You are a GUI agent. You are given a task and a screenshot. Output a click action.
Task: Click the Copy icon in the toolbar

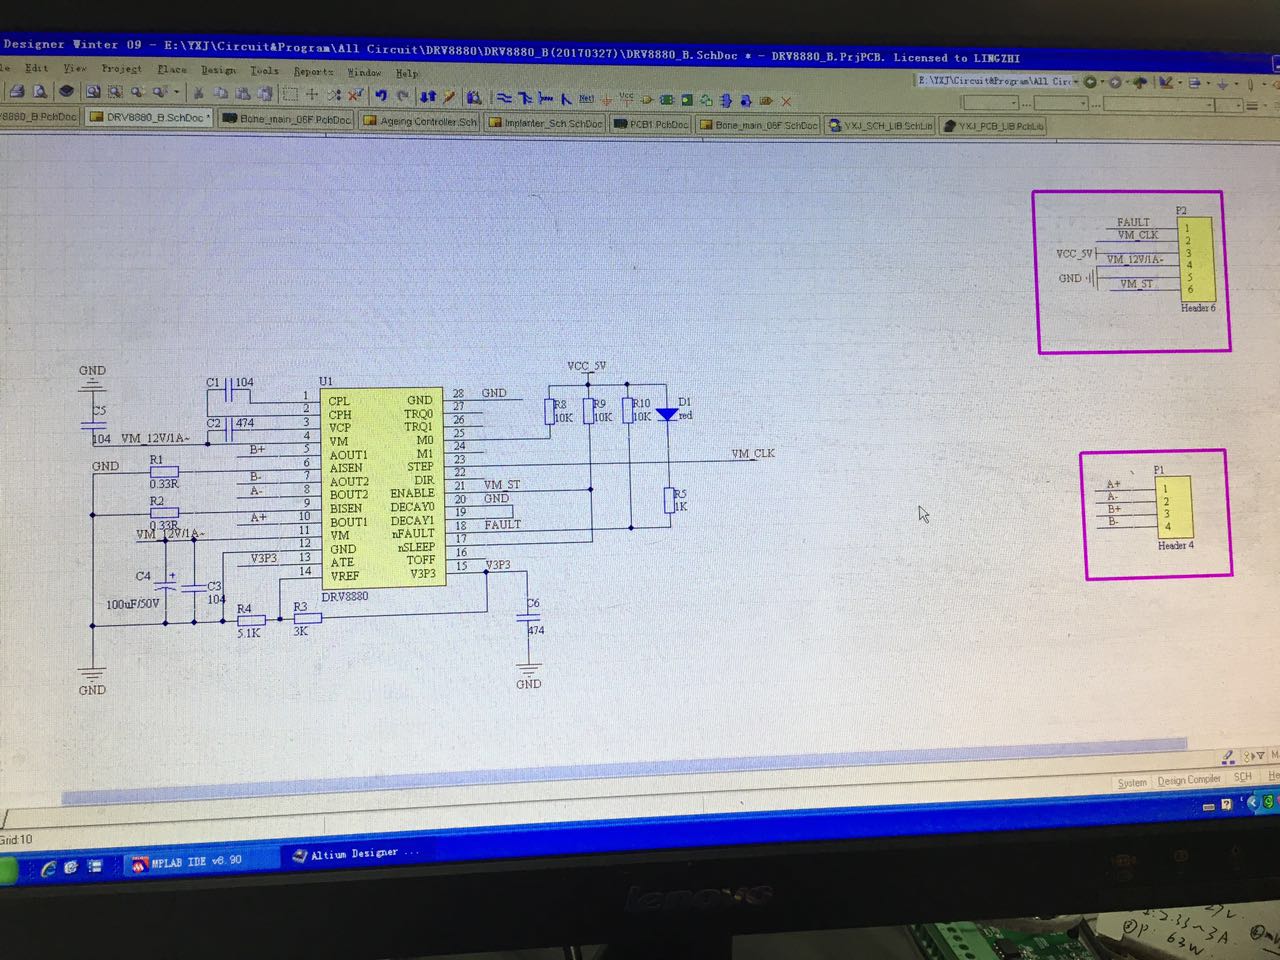pyautogui.click(x=221, y=93)
